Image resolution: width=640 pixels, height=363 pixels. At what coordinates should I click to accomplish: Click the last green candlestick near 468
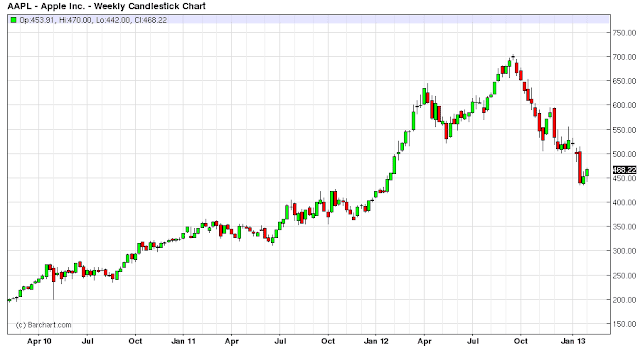click(587, 173)
